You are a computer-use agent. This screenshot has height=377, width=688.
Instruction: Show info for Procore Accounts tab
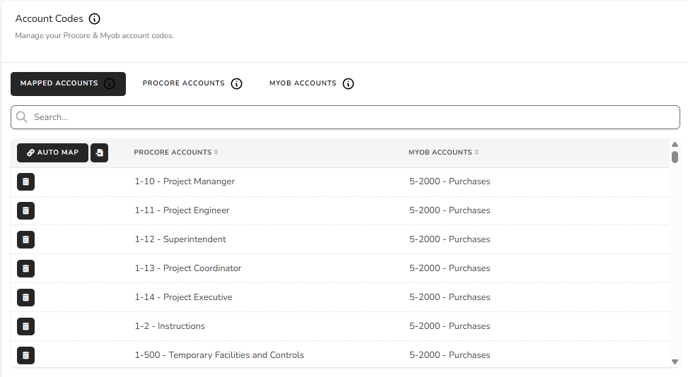click(x=236, y=83)
